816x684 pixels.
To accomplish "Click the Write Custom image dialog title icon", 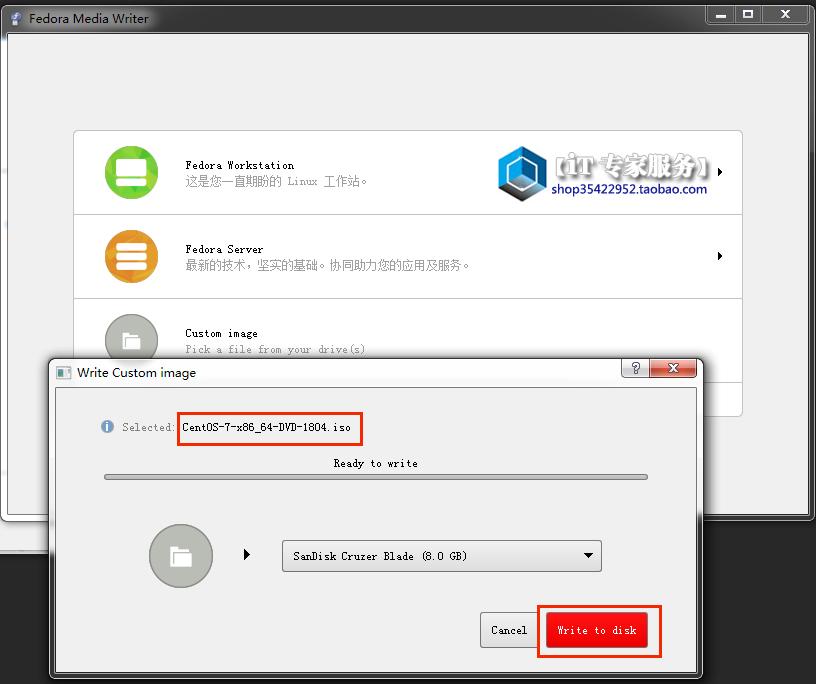I will click(63, 373).
